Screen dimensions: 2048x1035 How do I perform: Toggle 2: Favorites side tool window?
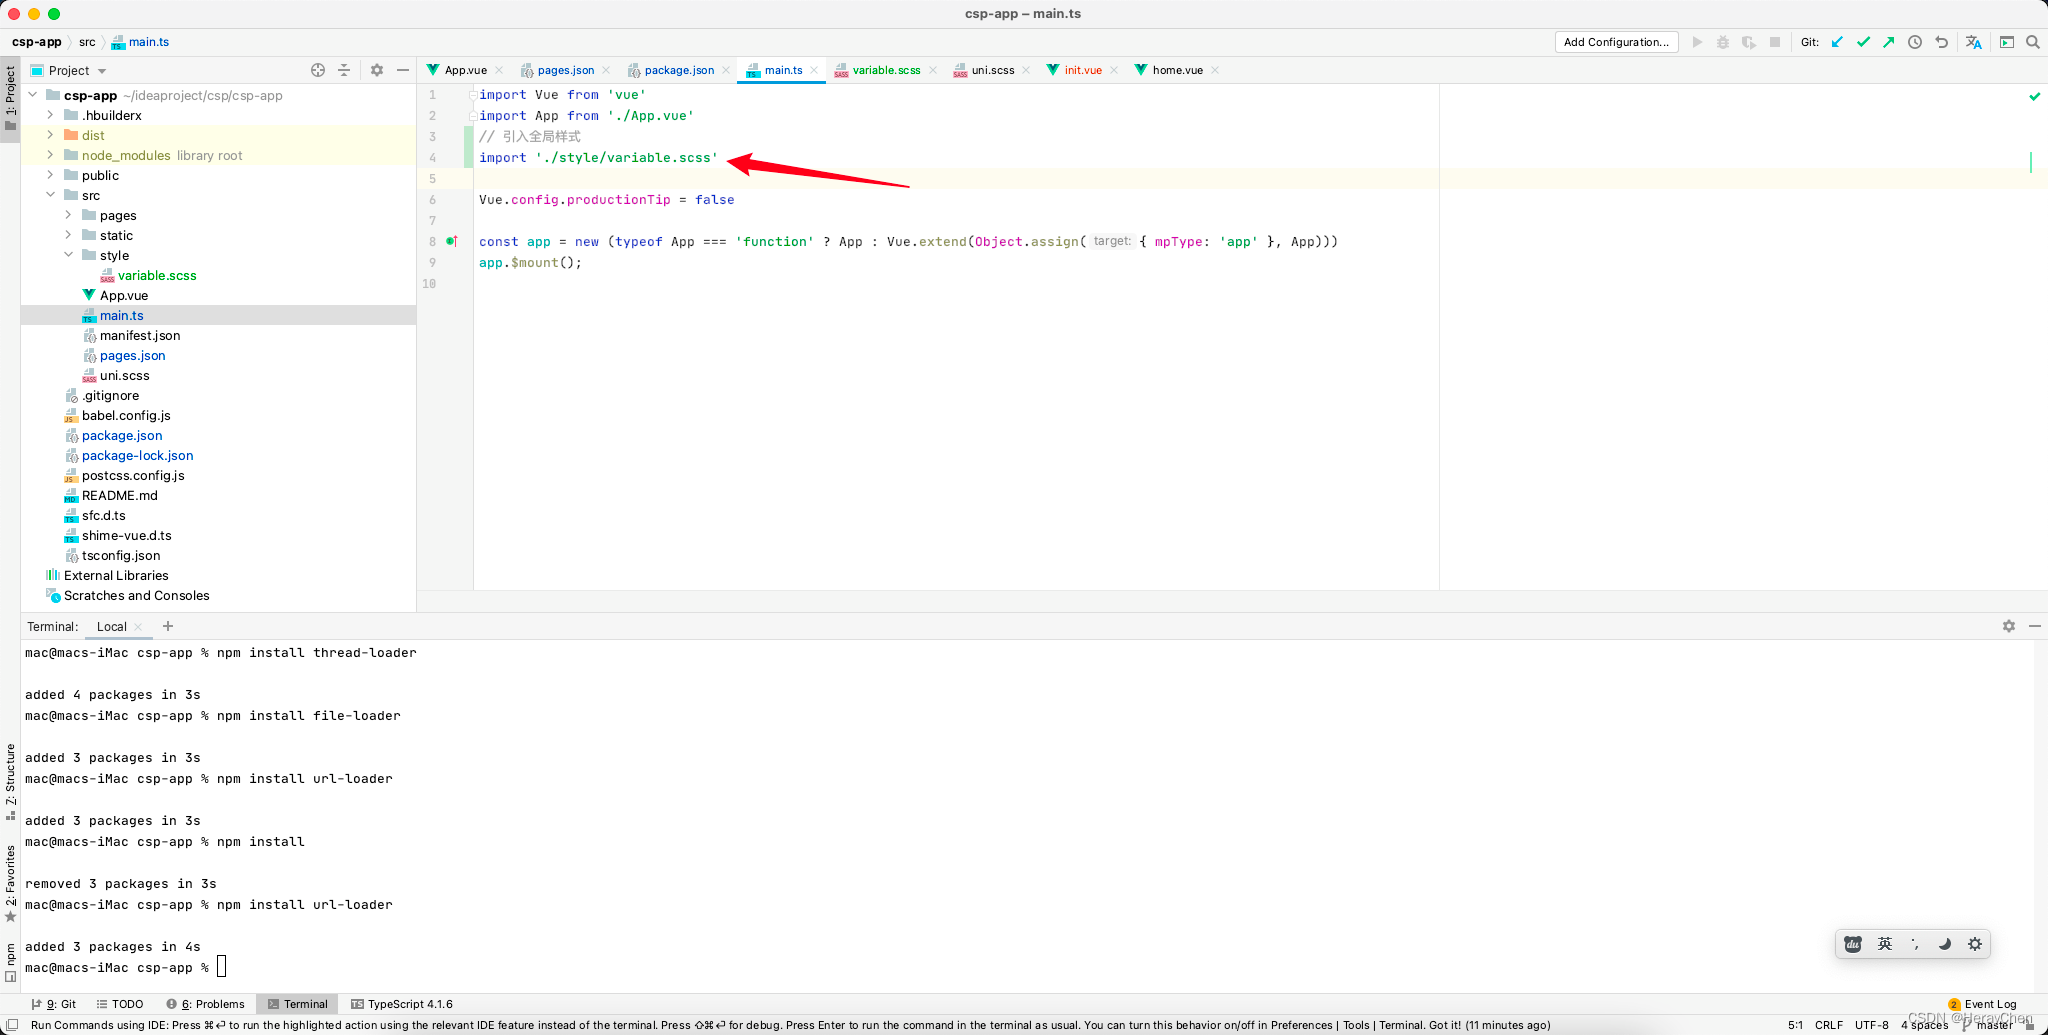pos(10,883)
